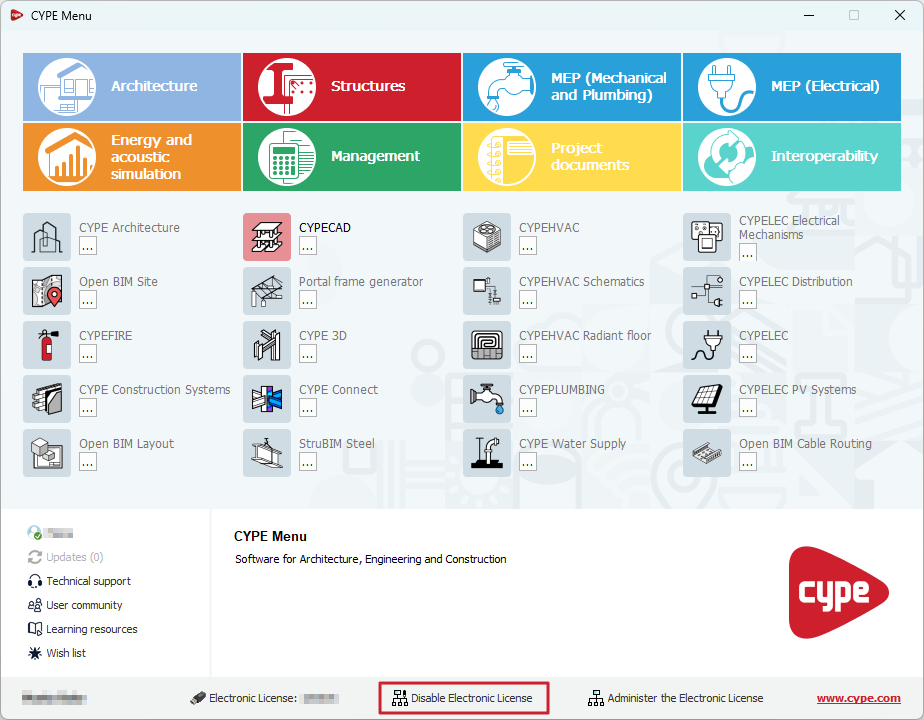Image resolution: width=924 pixels, height=720 pixels.
Task: Click the red CYPE logo
Action: tap(837, 592)
